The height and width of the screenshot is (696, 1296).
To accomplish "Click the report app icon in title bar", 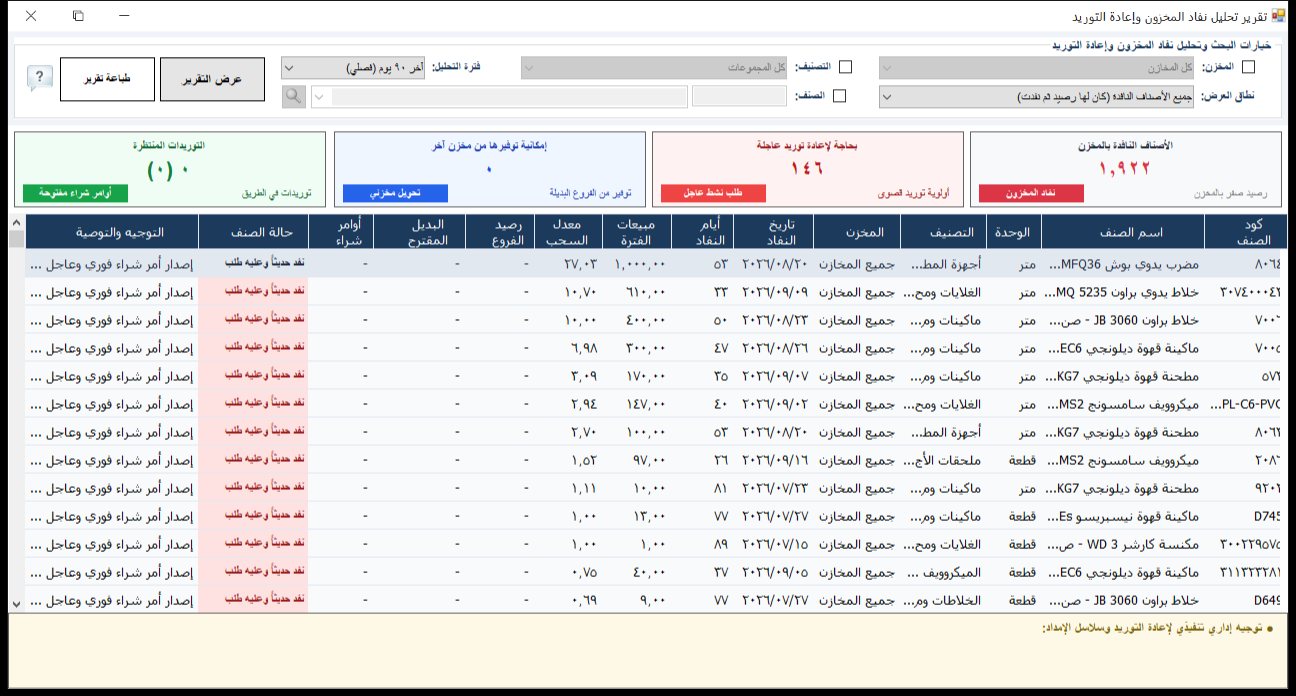I will pos(1278,16).
